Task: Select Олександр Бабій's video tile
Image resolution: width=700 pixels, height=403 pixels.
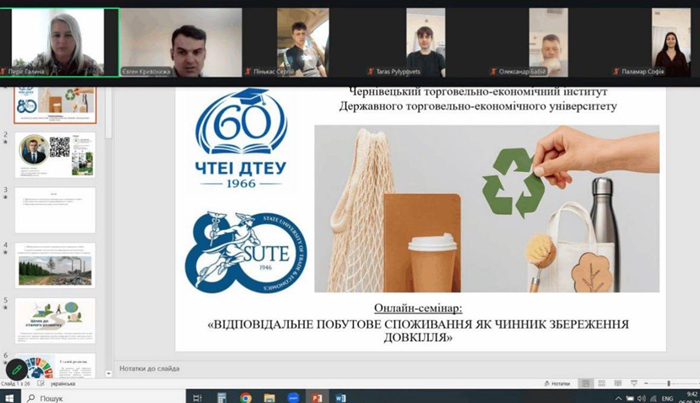Action: tap(548, 42)
